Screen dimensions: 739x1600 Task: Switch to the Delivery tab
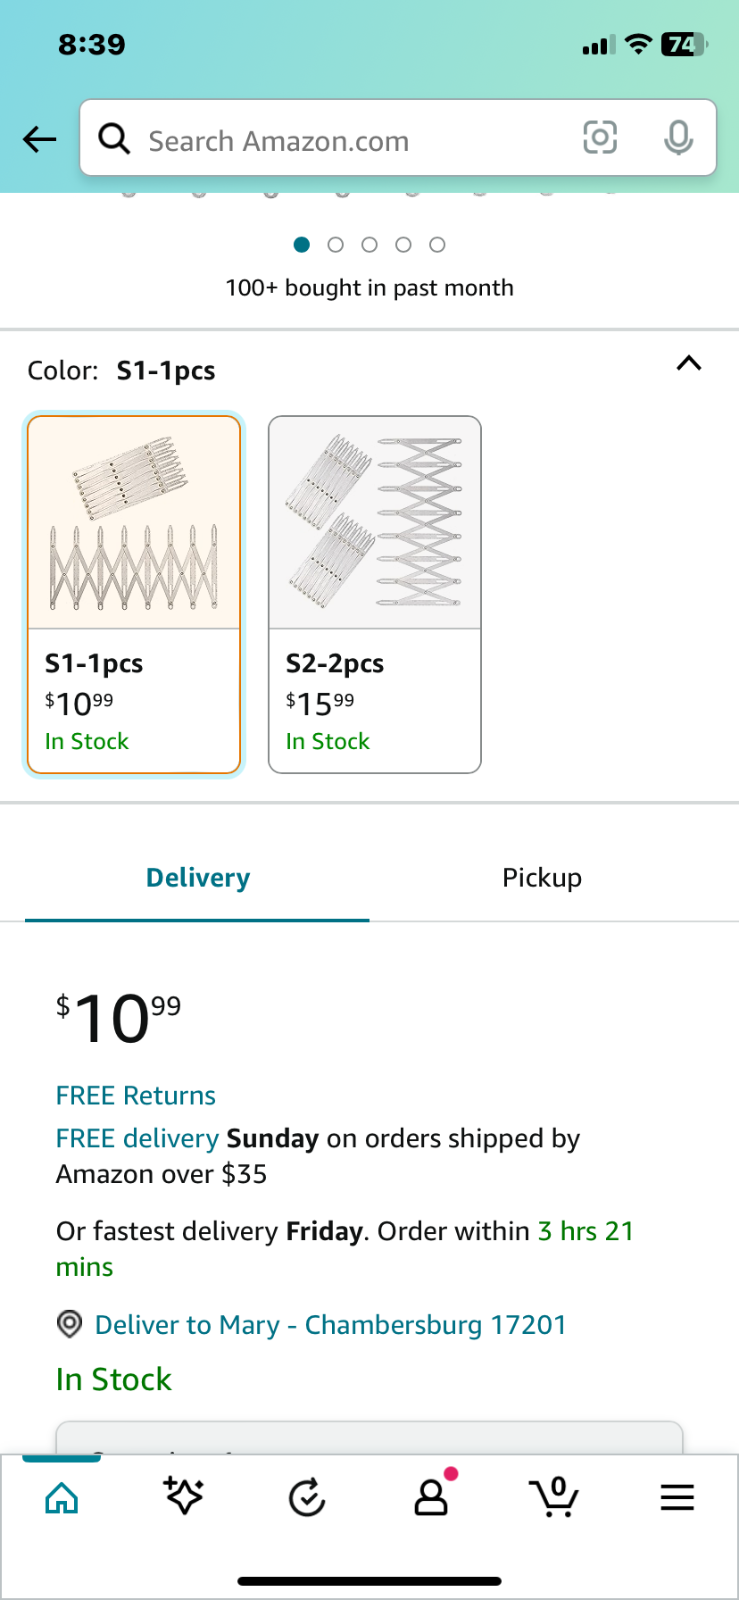pos(198,878)
